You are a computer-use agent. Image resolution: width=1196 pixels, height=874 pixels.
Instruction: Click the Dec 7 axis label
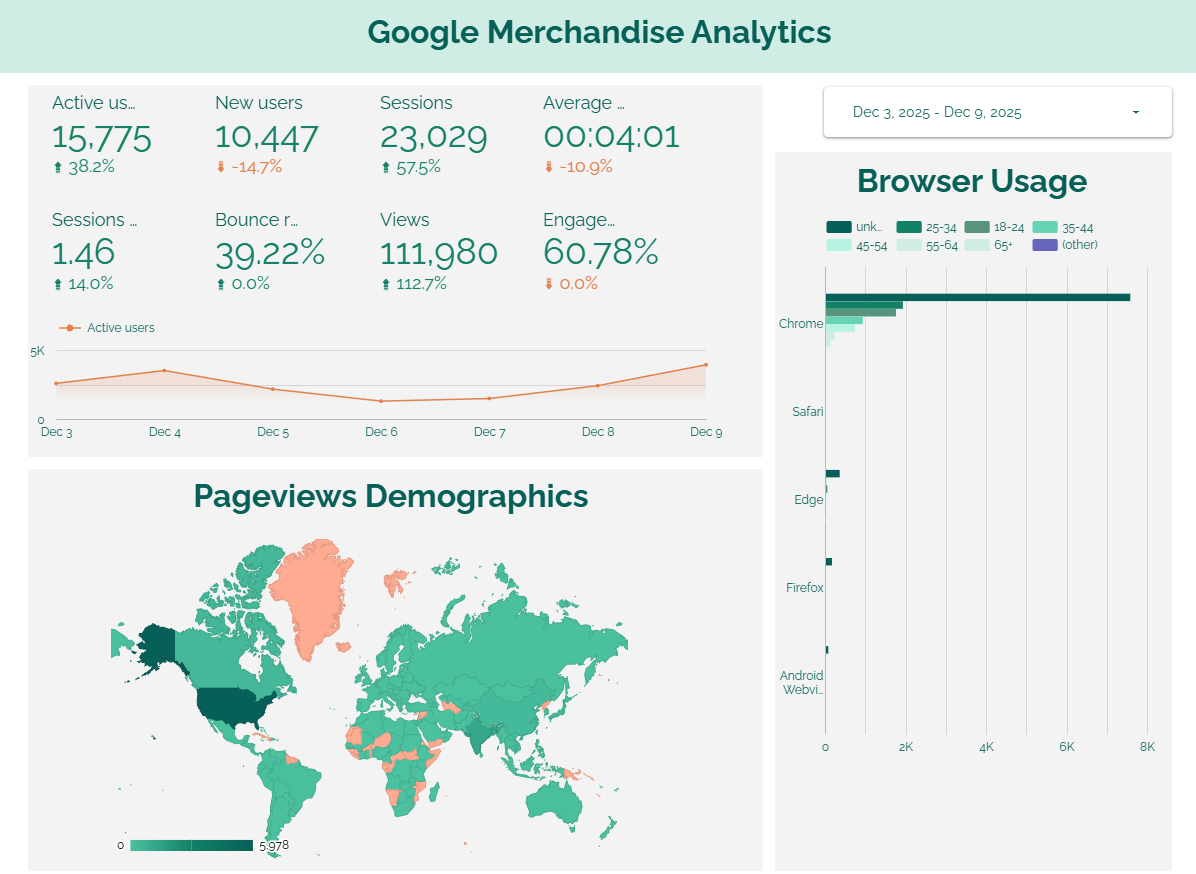(x=490, y=432)
